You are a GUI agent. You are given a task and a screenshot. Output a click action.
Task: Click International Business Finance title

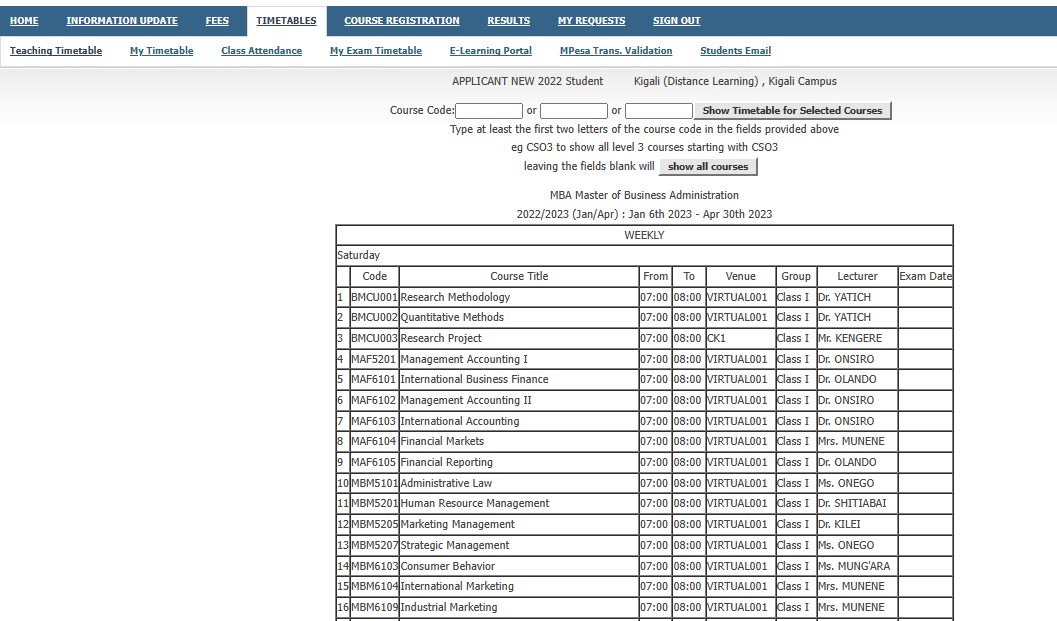pyautogui.click(x=475, y=380)
